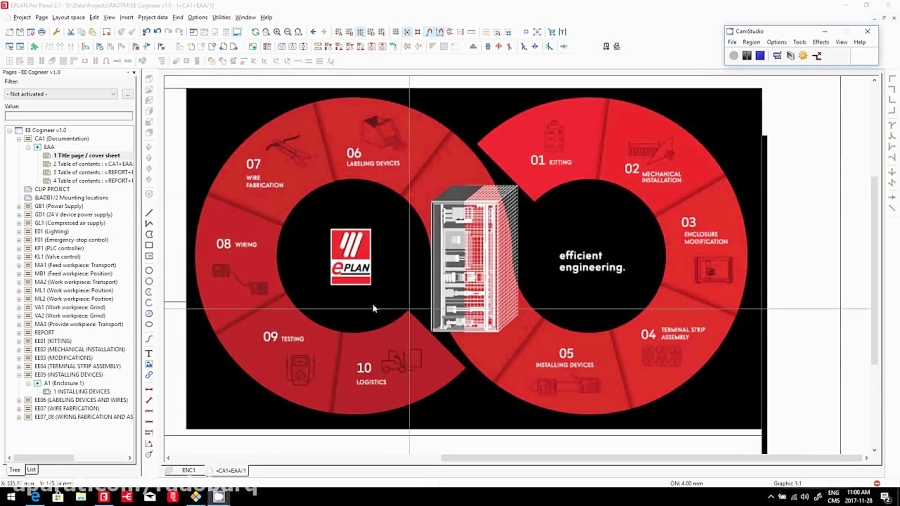Screen dimensions: 900x506
Task: Open the Layout space menu
Action: (x=68, y=17)
